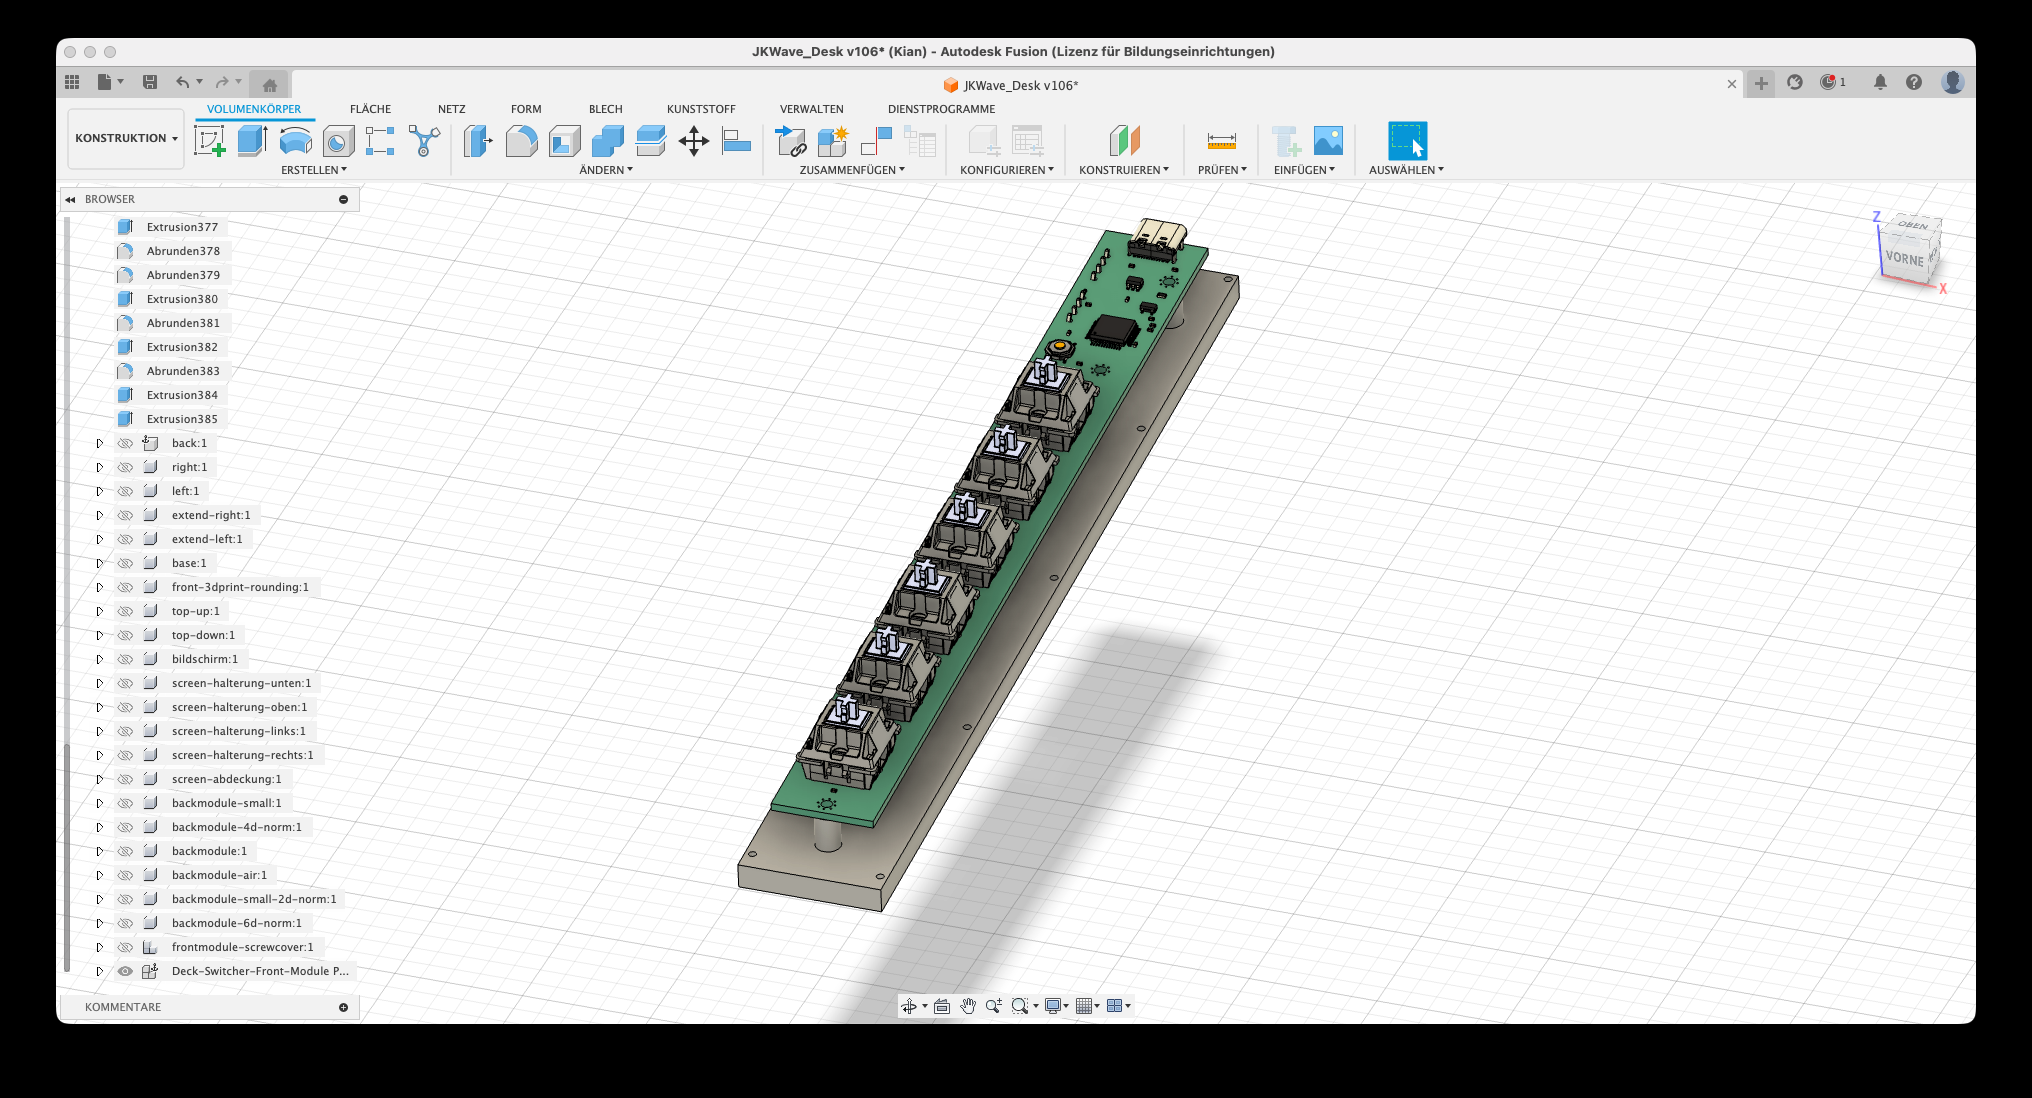Select the Extrude tool icon
2032x1098 pixels.
(252, 141)
